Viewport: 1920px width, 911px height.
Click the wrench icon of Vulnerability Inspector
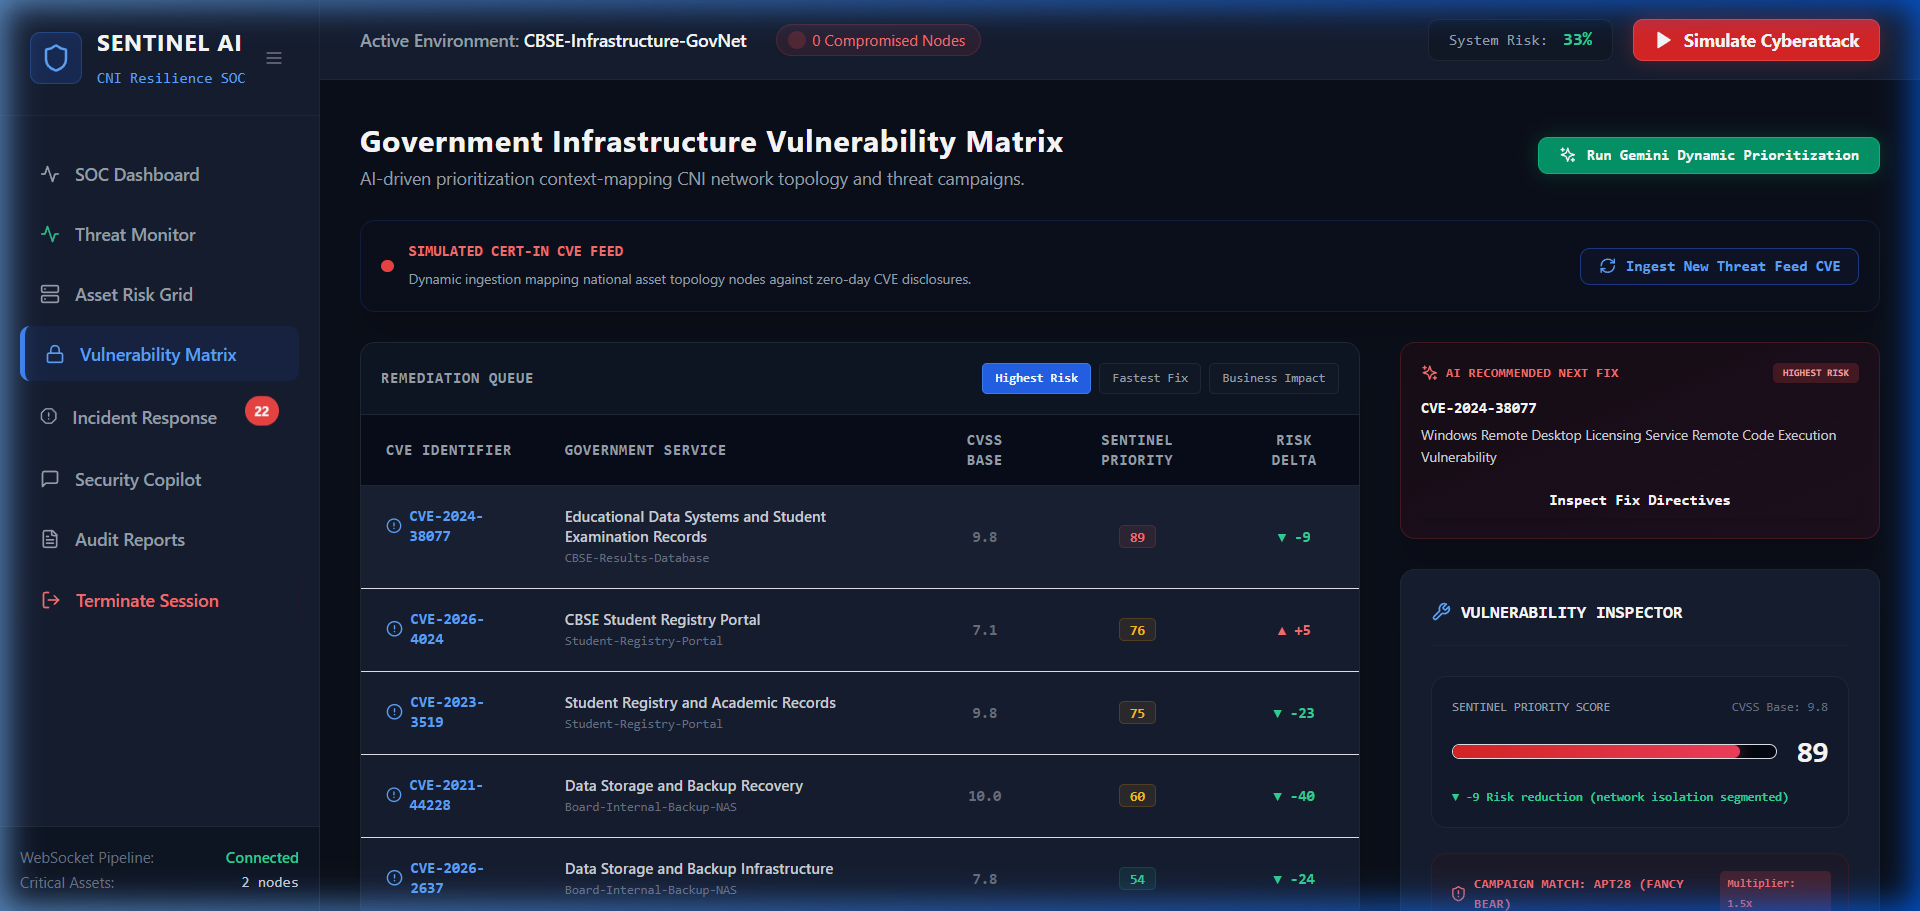pos(1441,612)
